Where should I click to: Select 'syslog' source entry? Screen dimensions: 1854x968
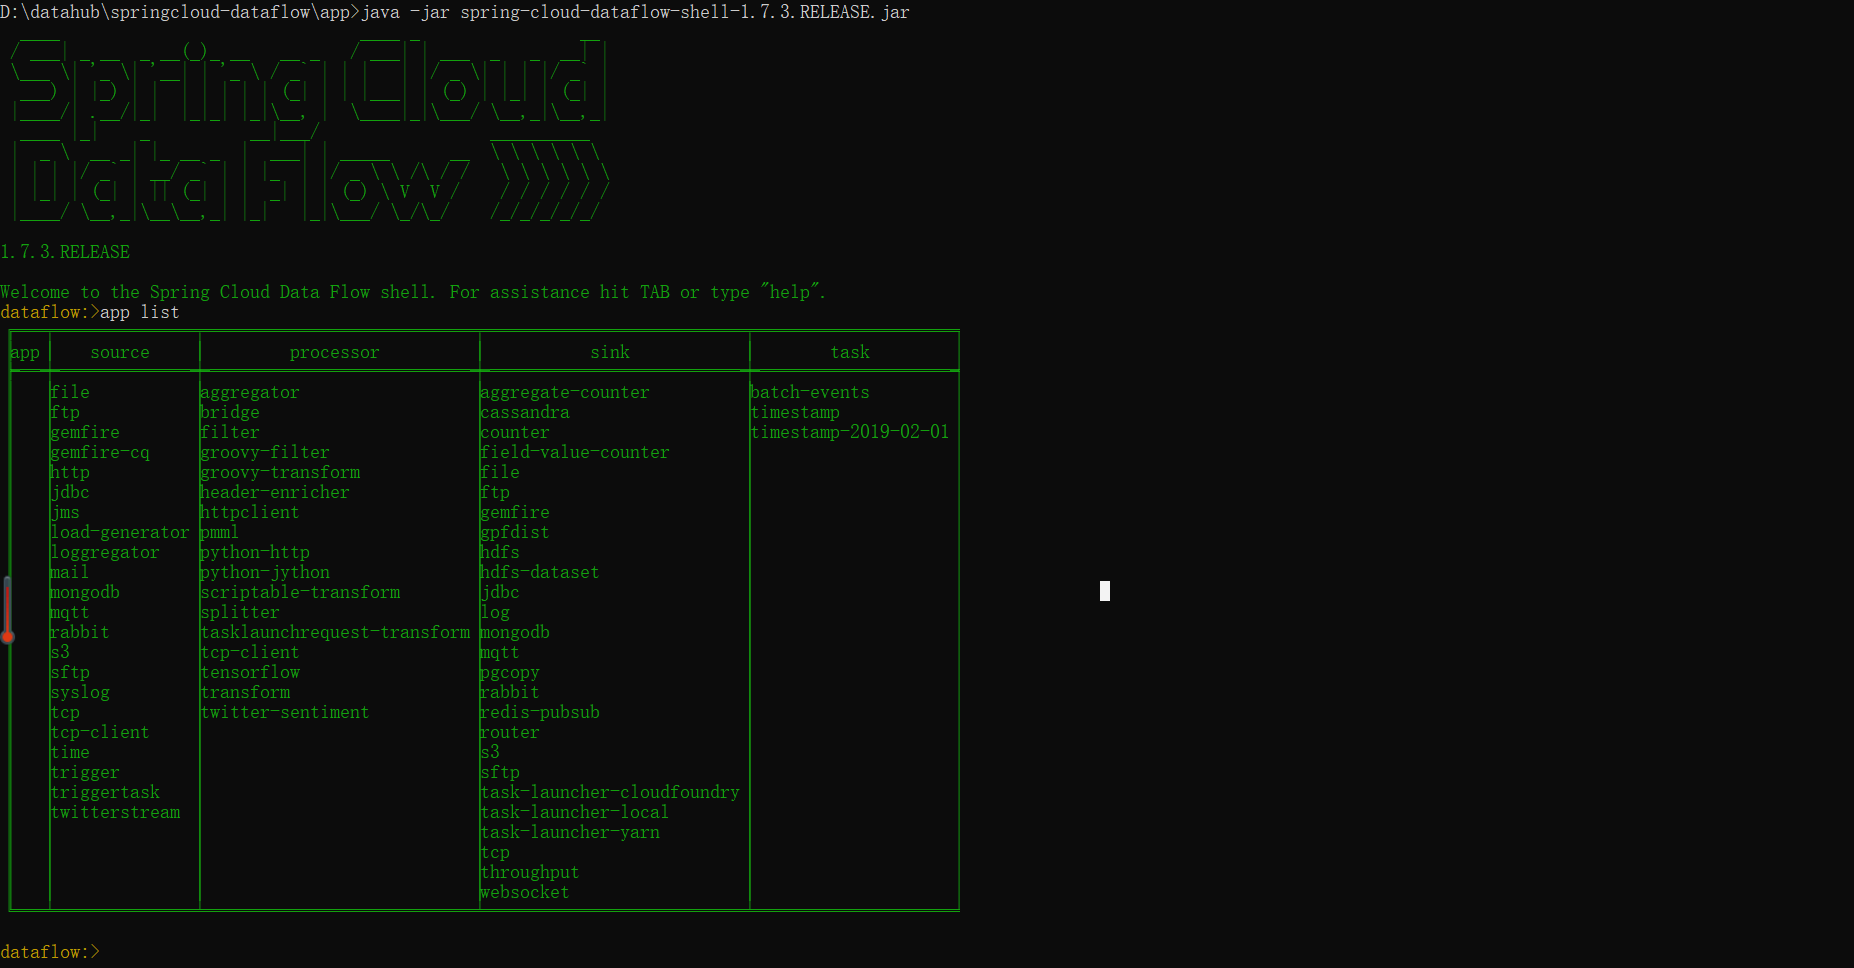[x=80, y=692]
